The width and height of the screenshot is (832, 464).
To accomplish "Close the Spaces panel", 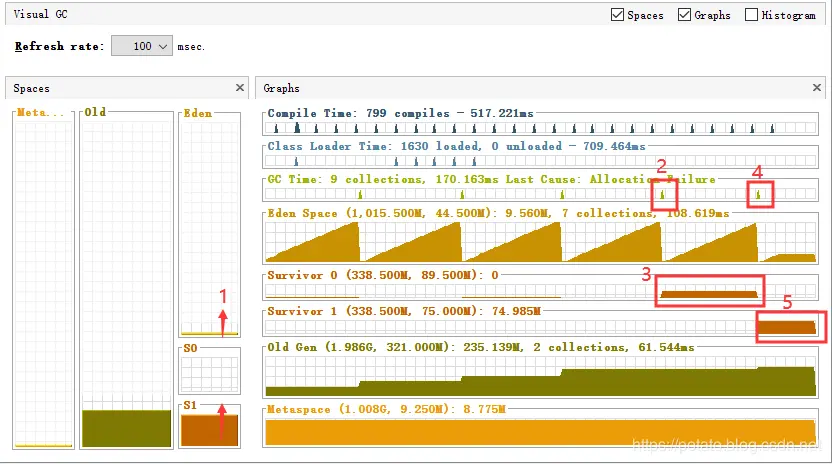I will click(240, 88).
